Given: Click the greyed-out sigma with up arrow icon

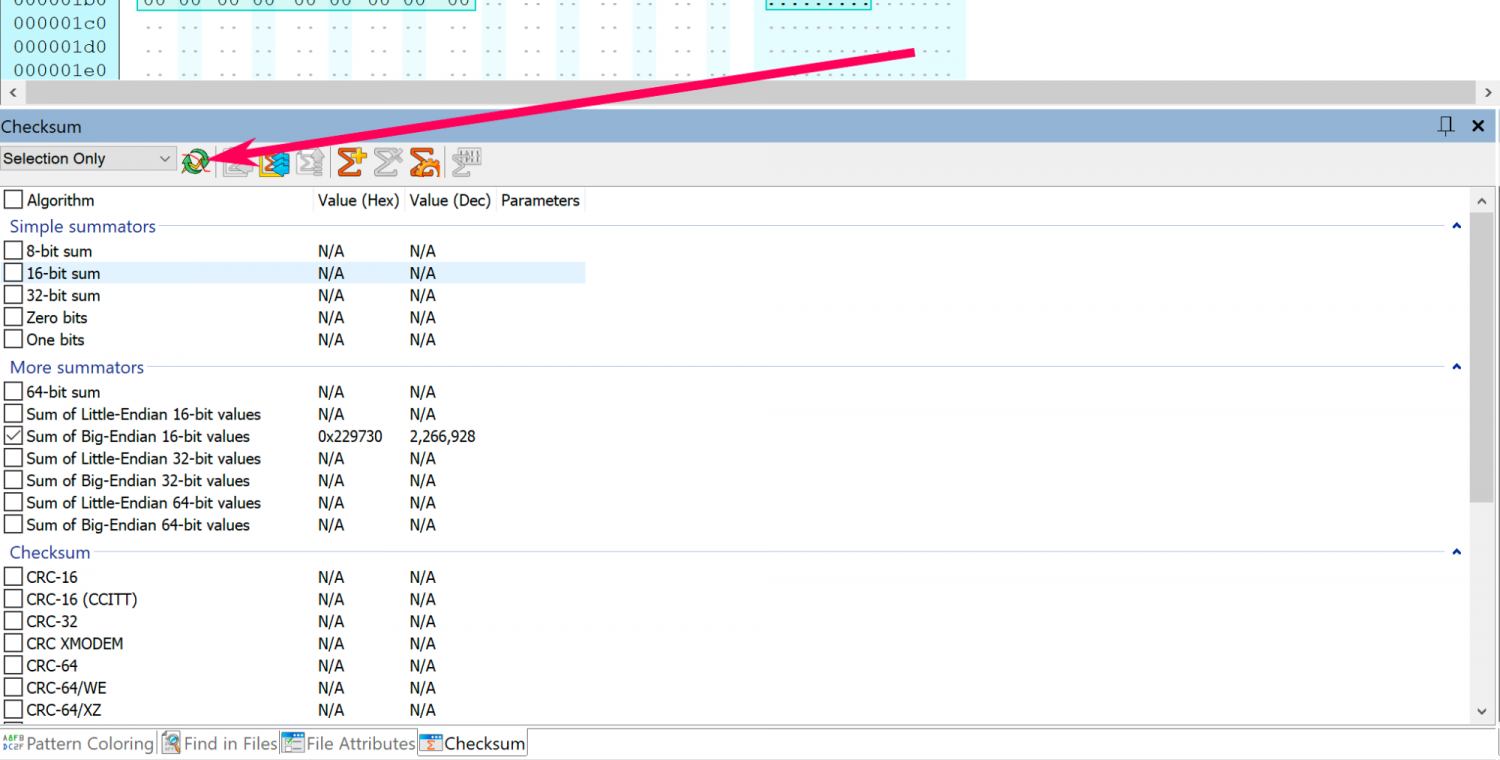Looking at the screenshot, I should click(311, 162).
